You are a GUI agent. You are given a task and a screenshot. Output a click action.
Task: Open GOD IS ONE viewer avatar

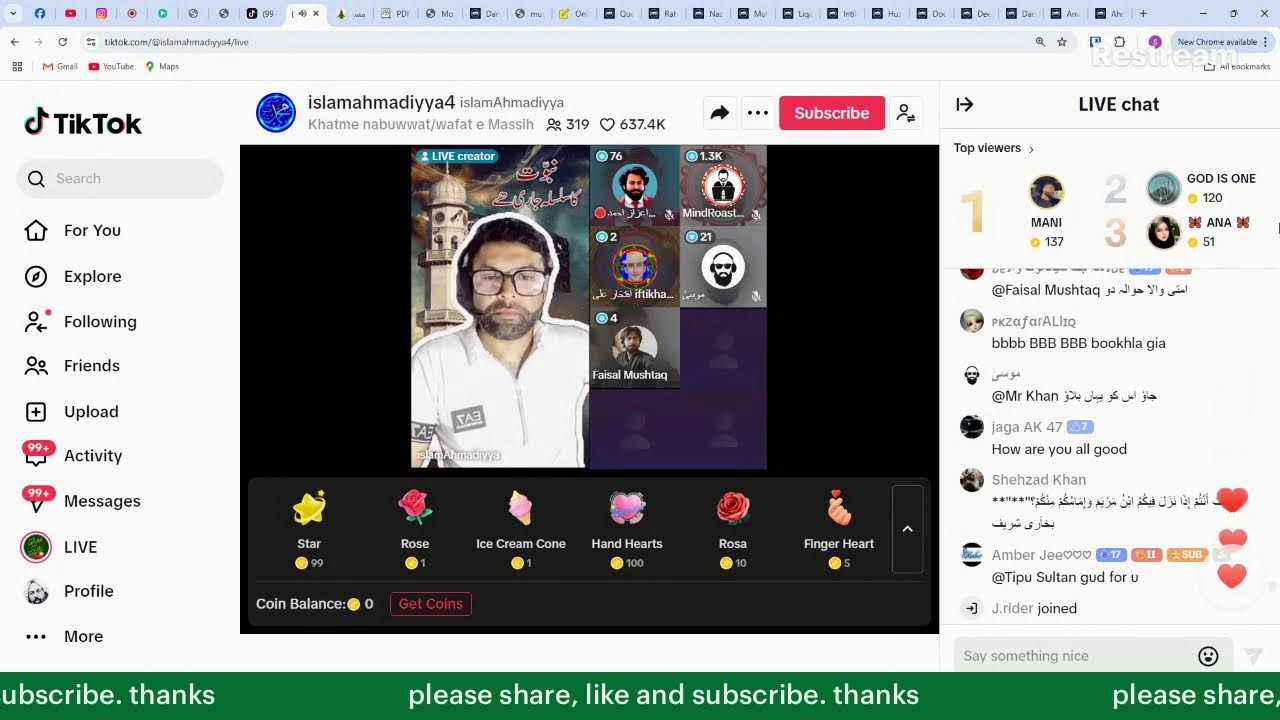pyautogui.click(x=1163, y=188)
